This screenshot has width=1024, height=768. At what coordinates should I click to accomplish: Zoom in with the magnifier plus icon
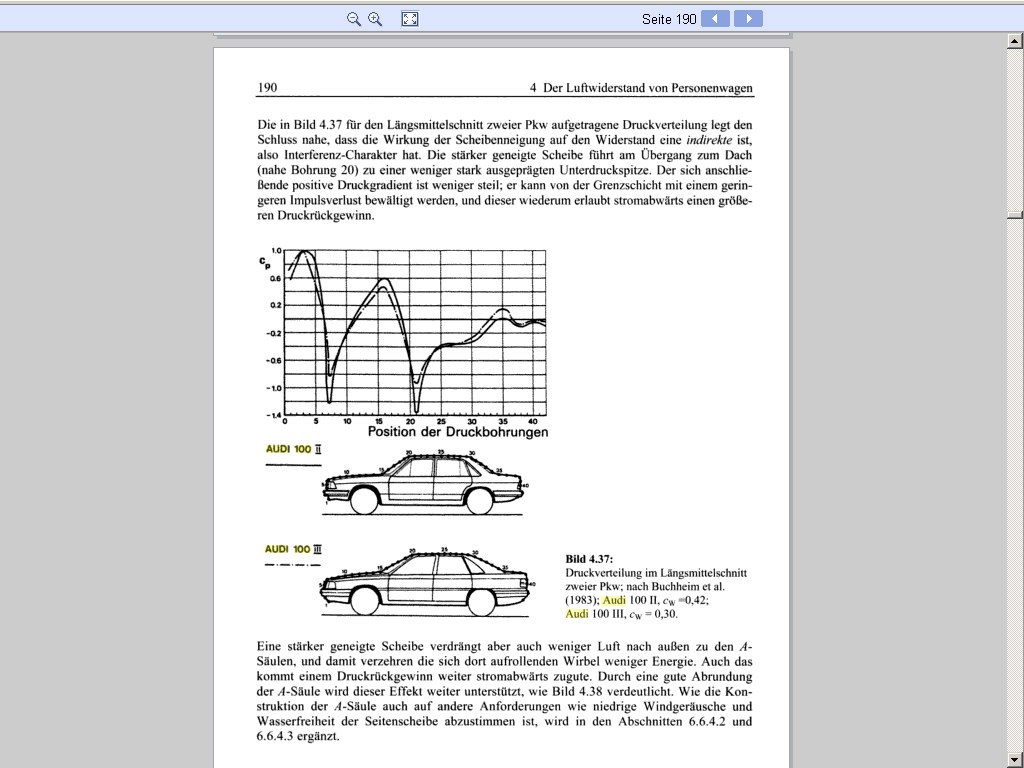point(375,19)
